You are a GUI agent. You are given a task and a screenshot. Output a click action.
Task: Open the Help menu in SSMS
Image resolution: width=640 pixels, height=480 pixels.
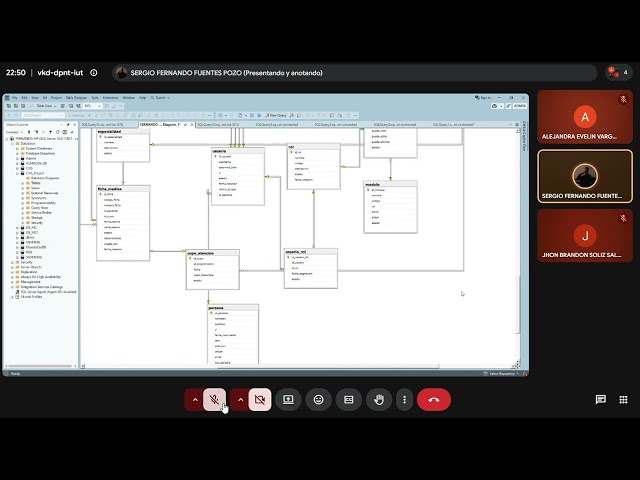click(142, 98)
